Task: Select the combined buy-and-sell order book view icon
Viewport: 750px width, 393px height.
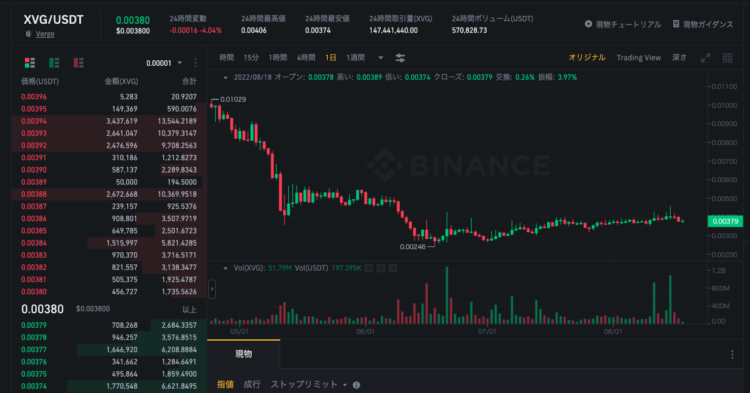Action: click(30, 63)
